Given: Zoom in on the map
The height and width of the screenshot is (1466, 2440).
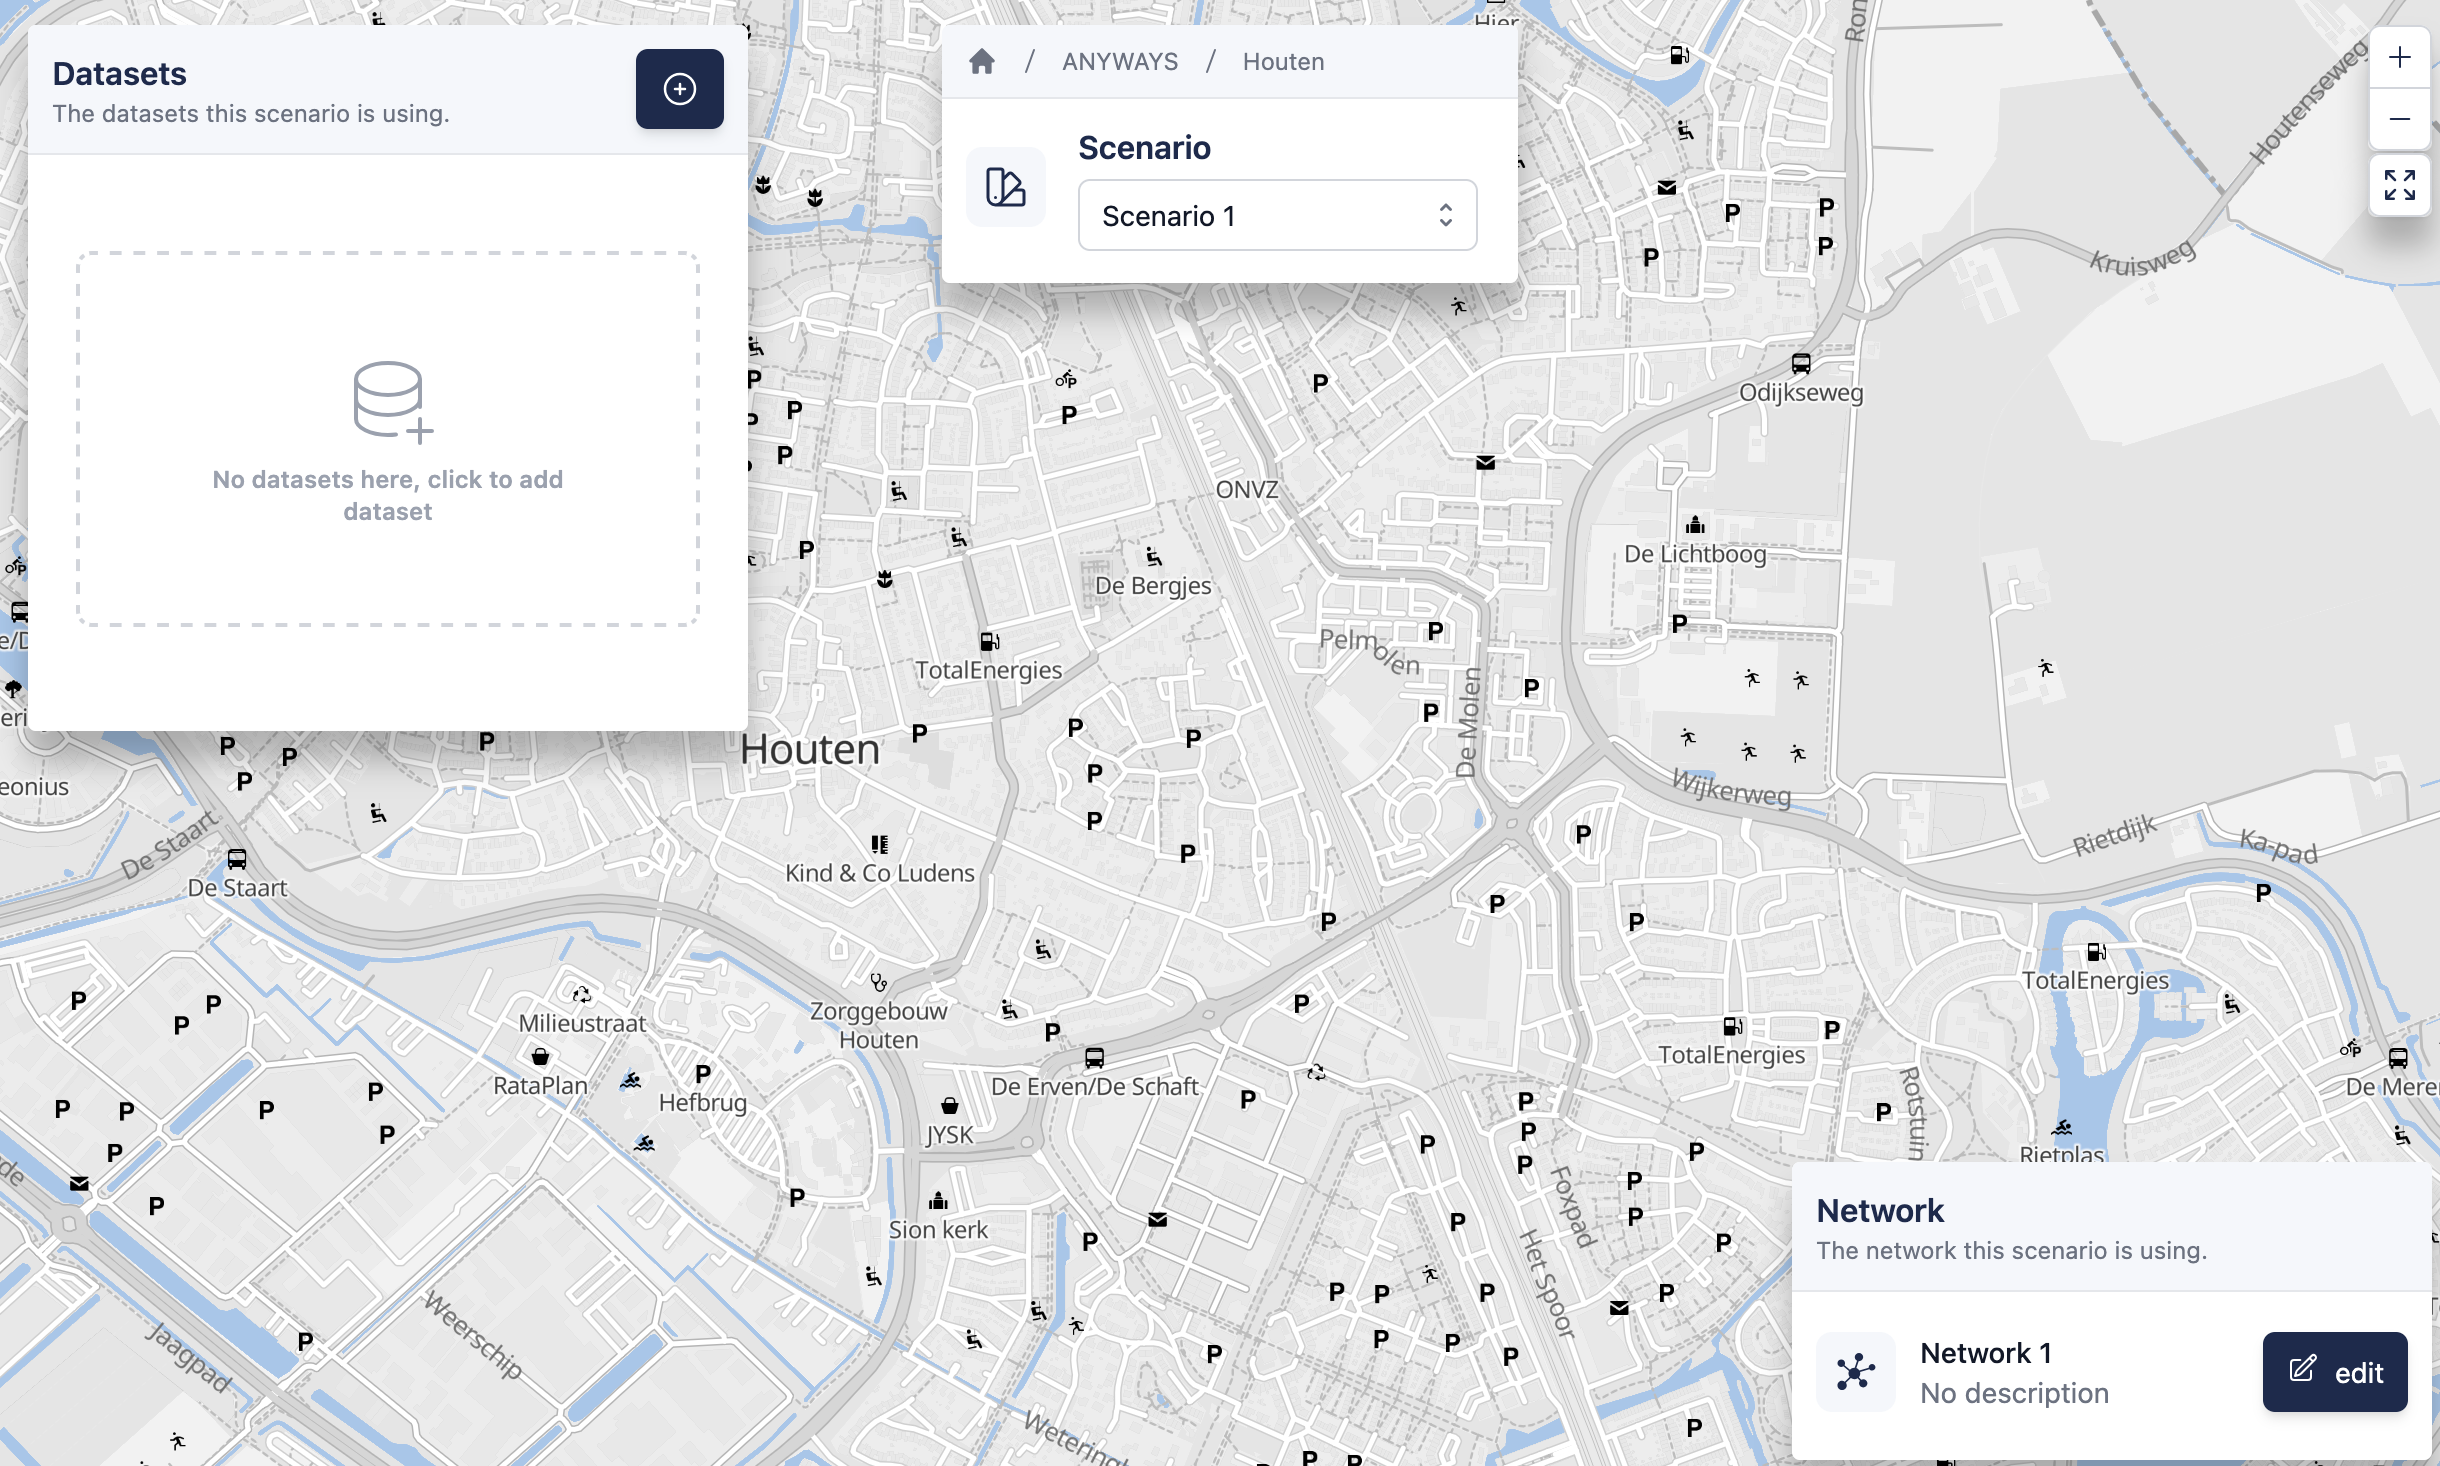Looking at the screenshot, I should pyautogui.click(x=2399, y=58).
